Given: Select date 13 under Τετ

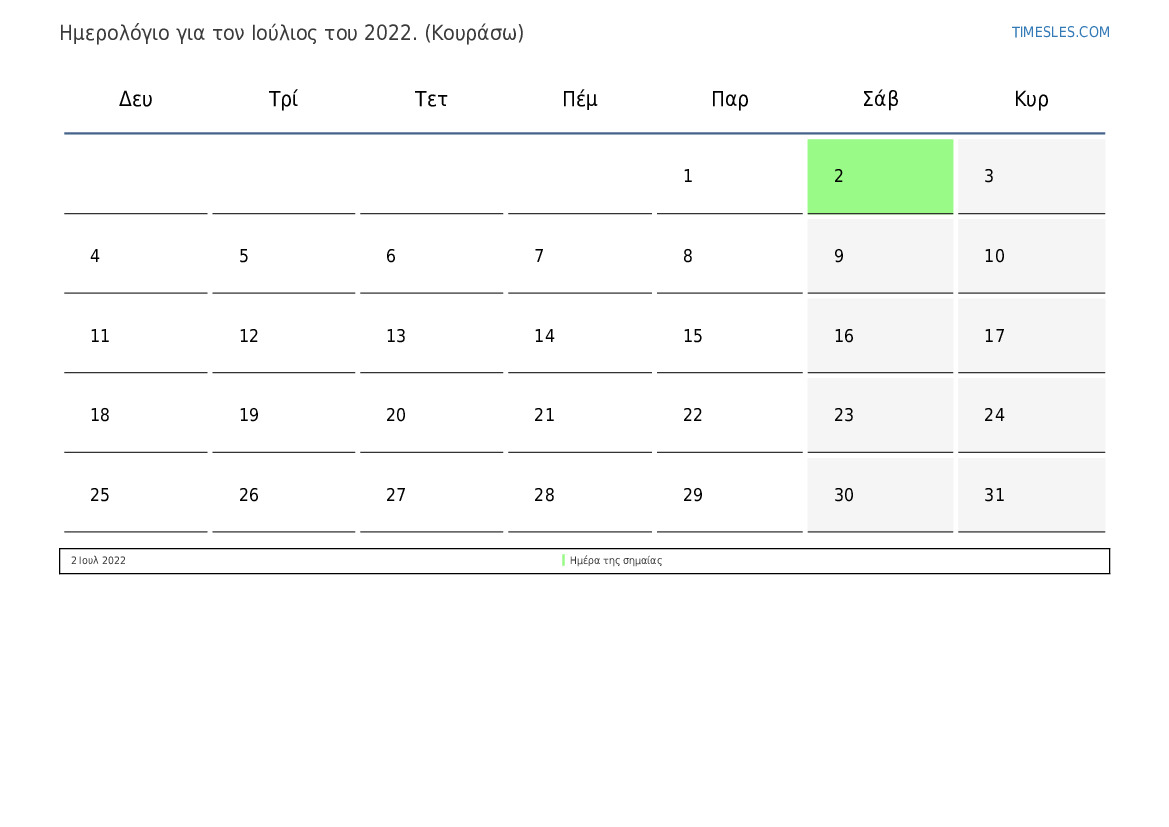Looking at the screenshot, I should 431,336.
